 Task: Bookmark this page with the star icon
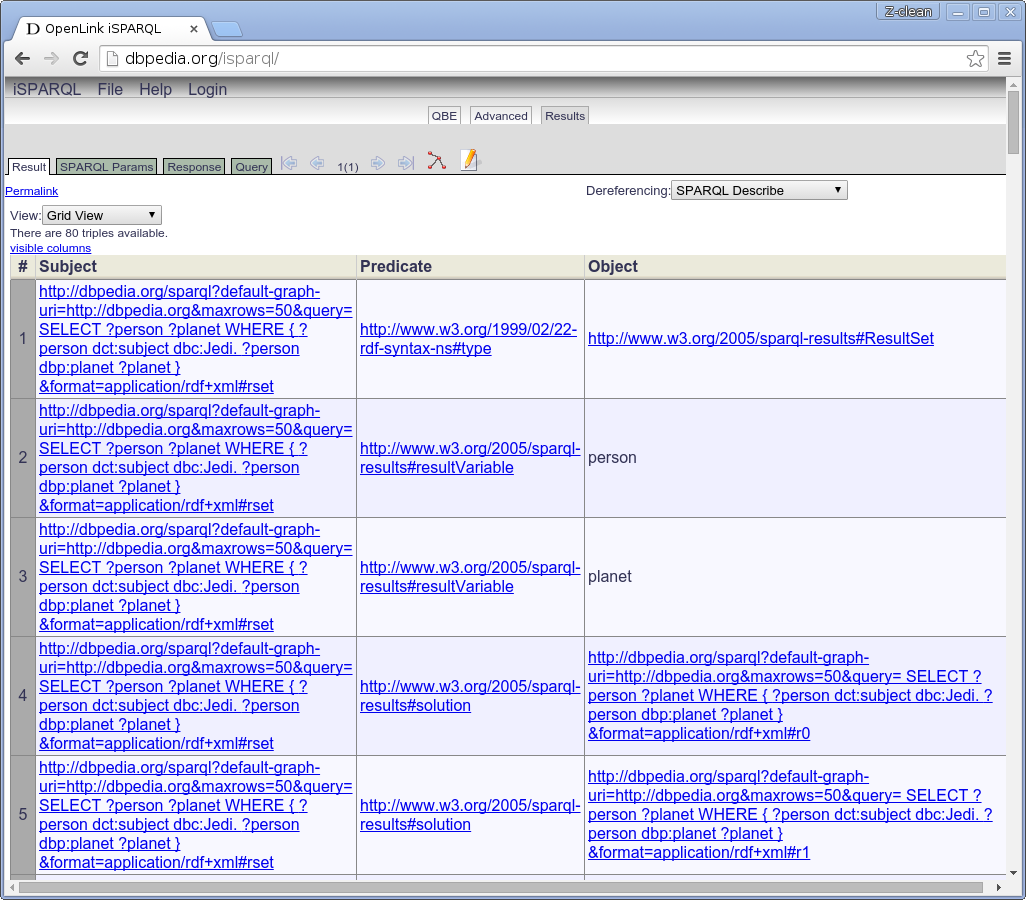[975, 59]
